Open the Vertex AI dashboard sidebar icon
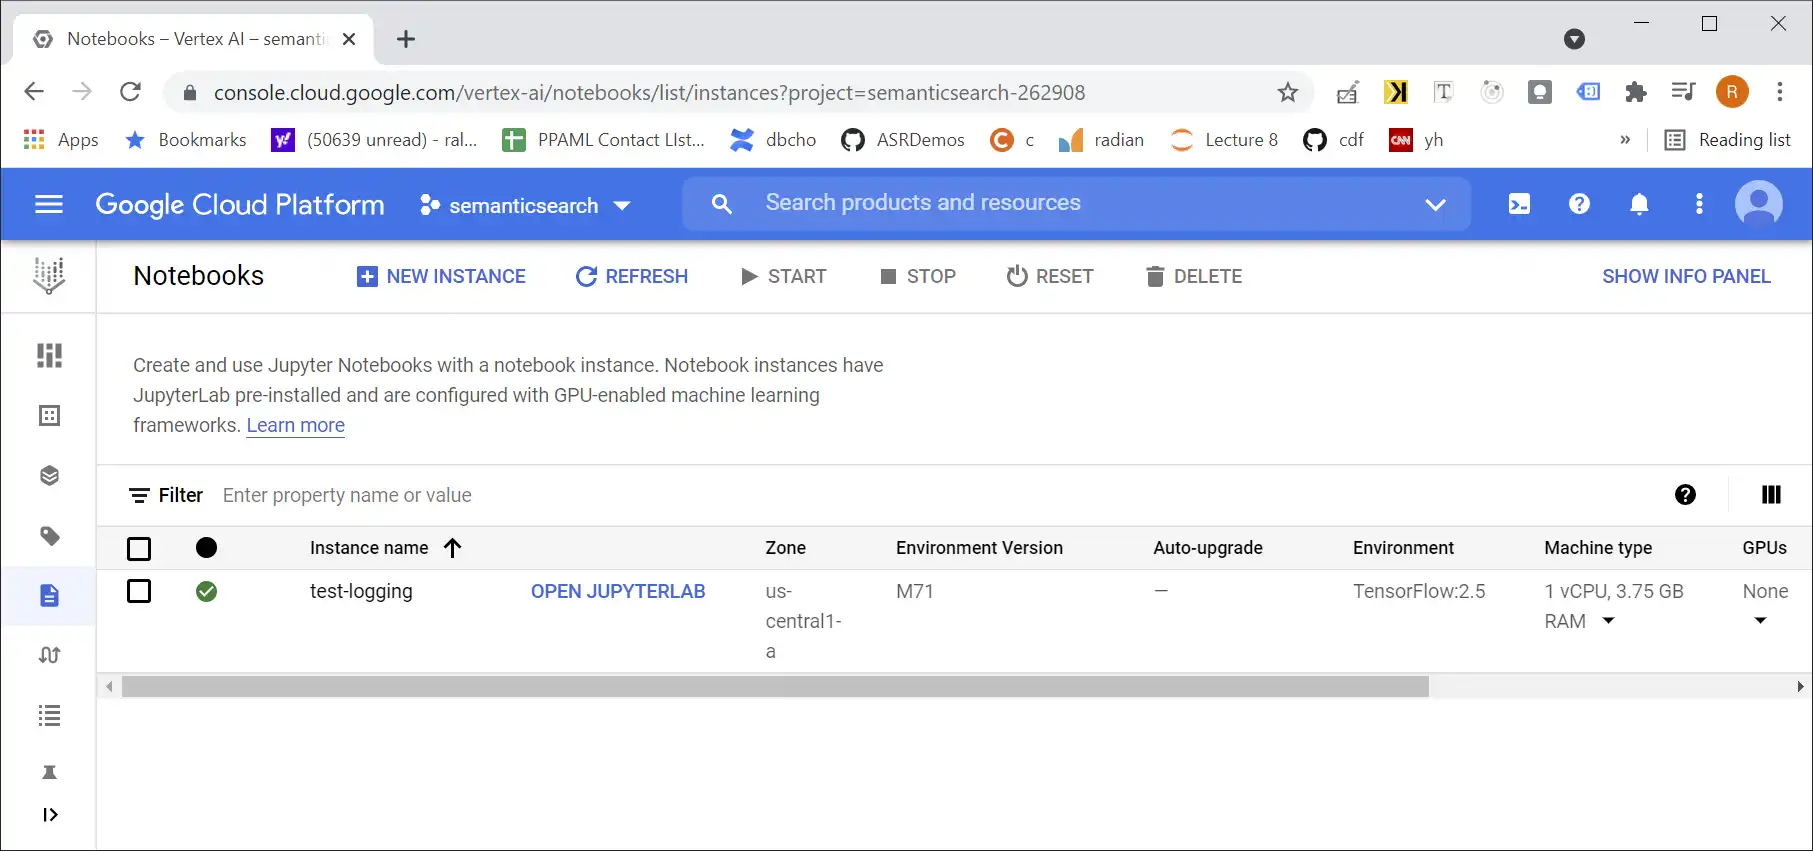Viewport: 1813px width, 851px height. click(49, 355)
